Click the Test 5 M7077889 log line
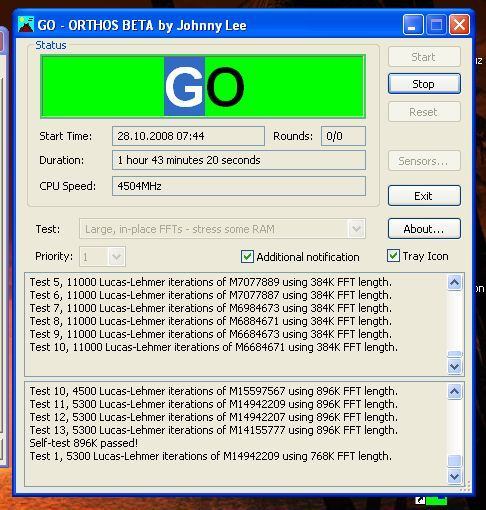 point(211,282)
